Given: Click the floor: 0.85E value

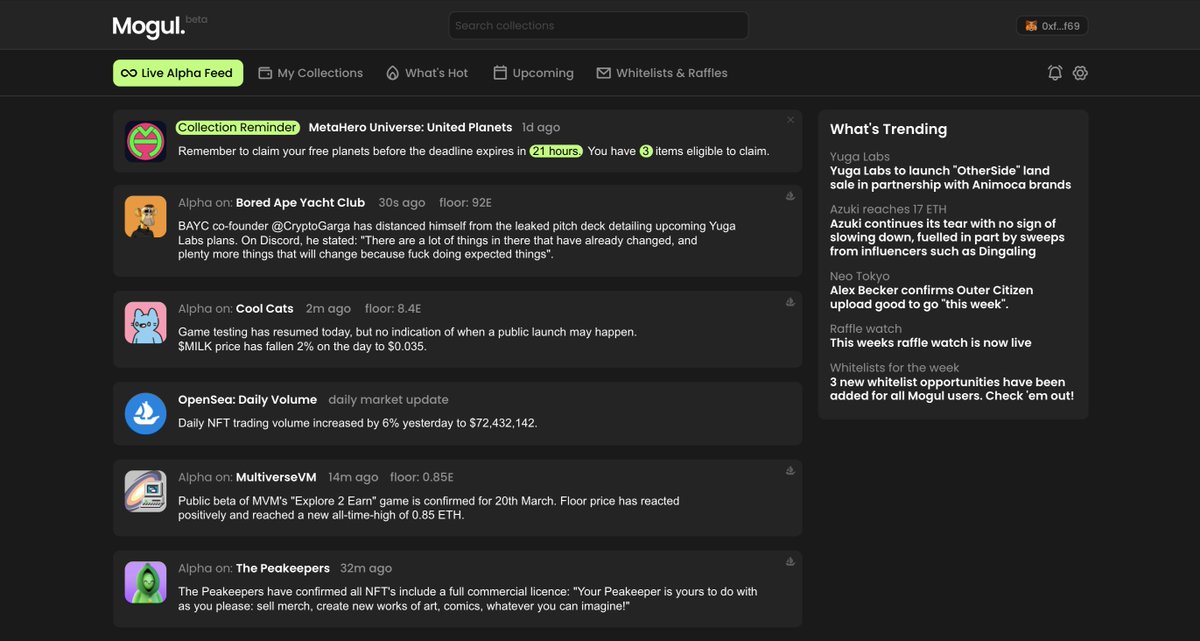Looking at the screenshot, I should pos(422,477).
